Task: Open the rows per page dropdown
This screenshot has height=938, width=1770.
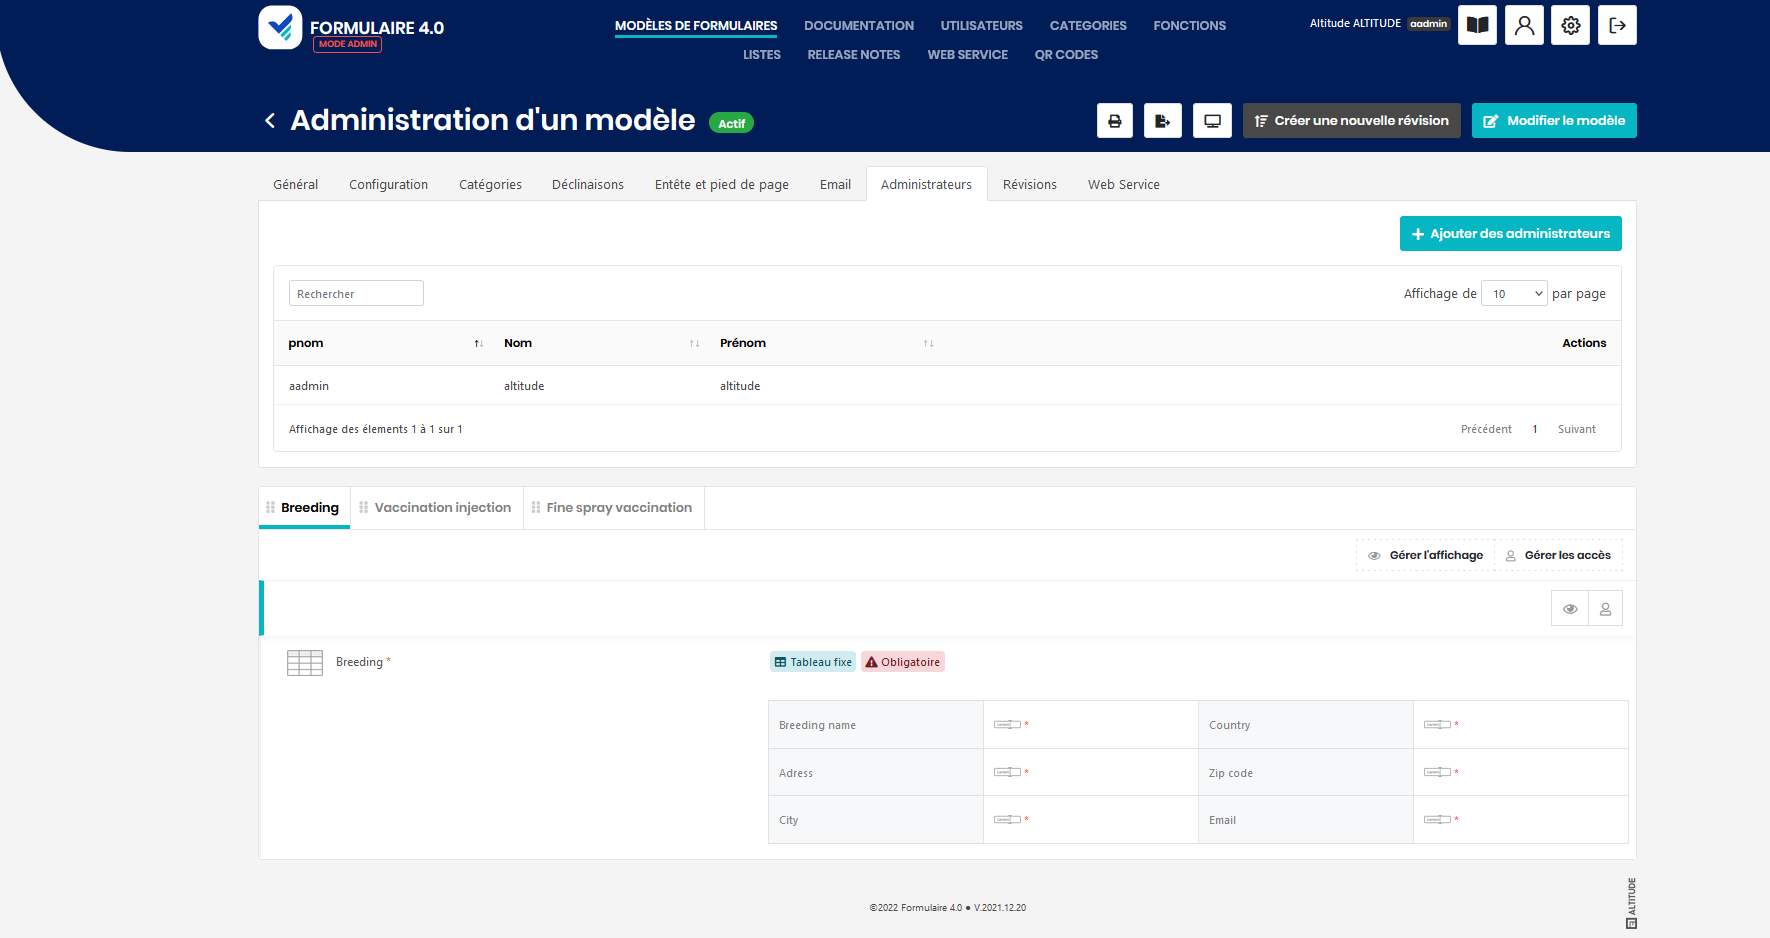Action: (x=1514, y=293)
